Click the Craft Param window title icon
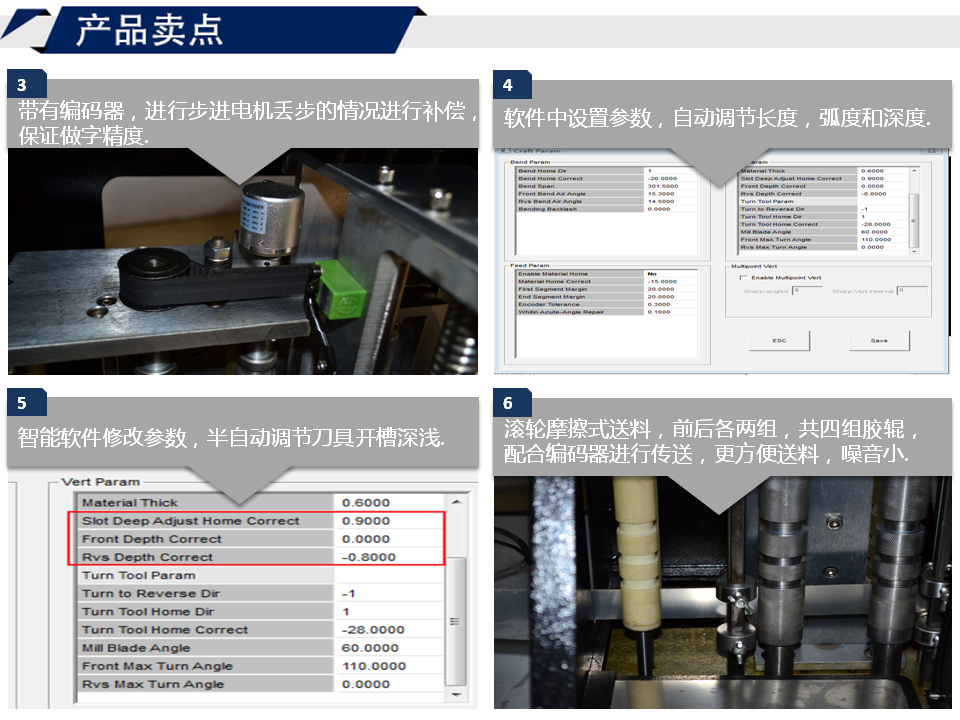 click(x=504, y=151)
